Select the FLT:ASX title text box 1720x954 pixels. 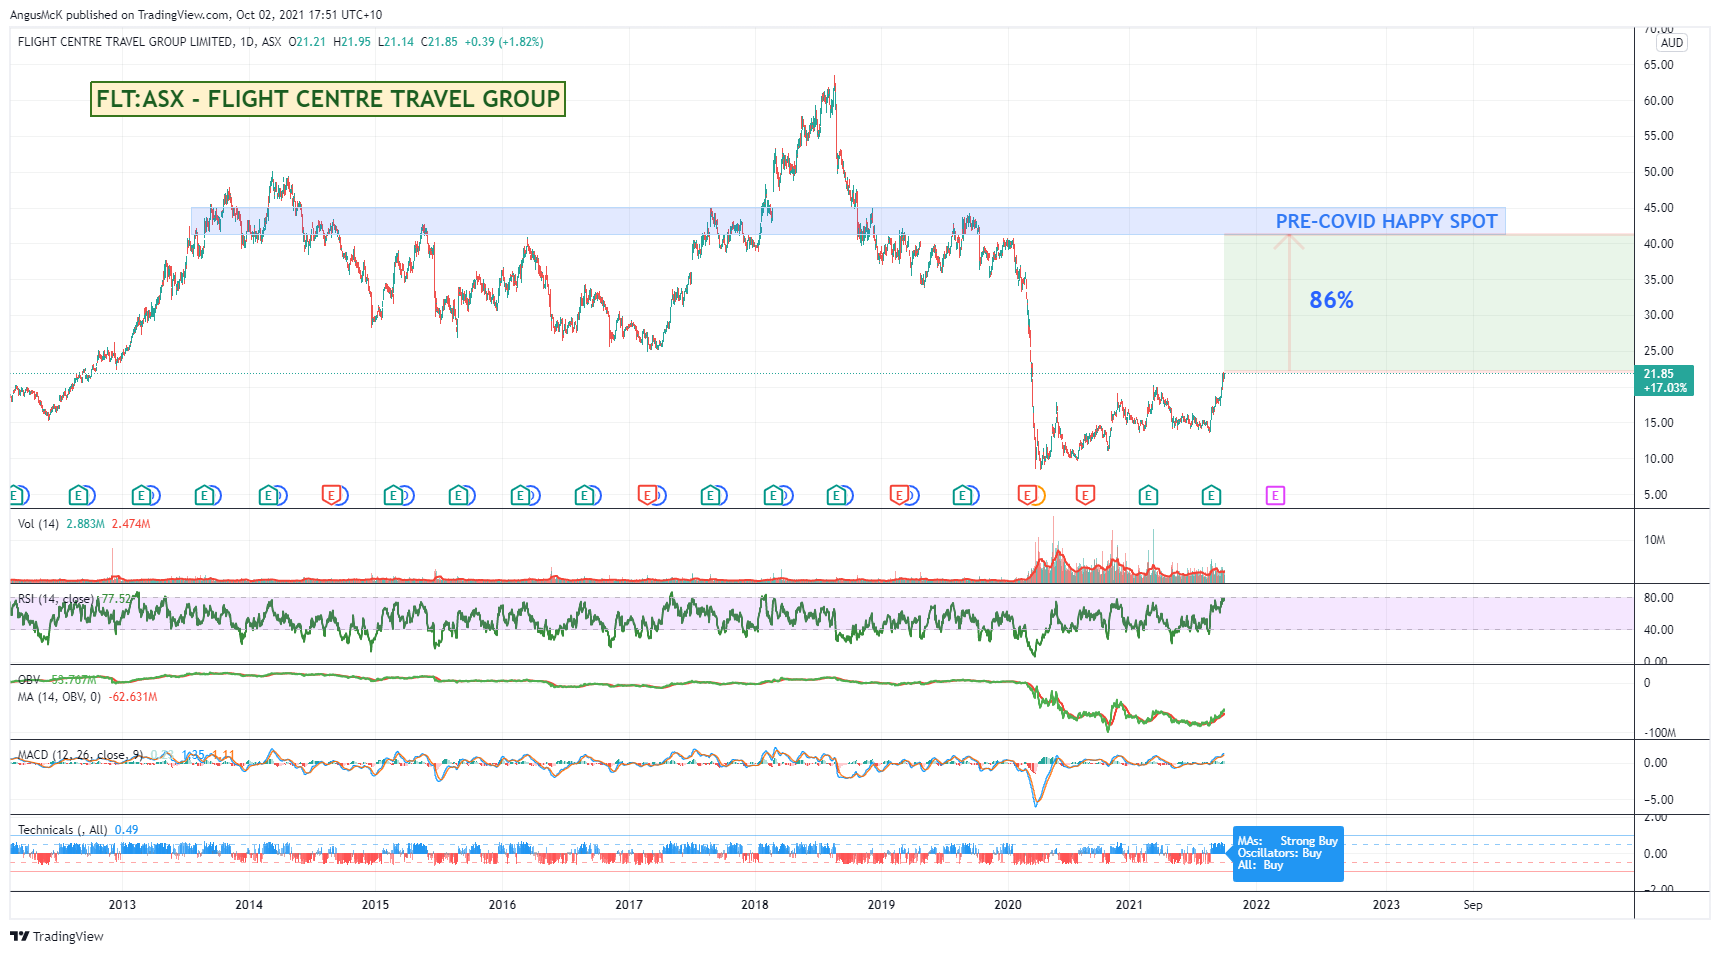coord(328,99)
